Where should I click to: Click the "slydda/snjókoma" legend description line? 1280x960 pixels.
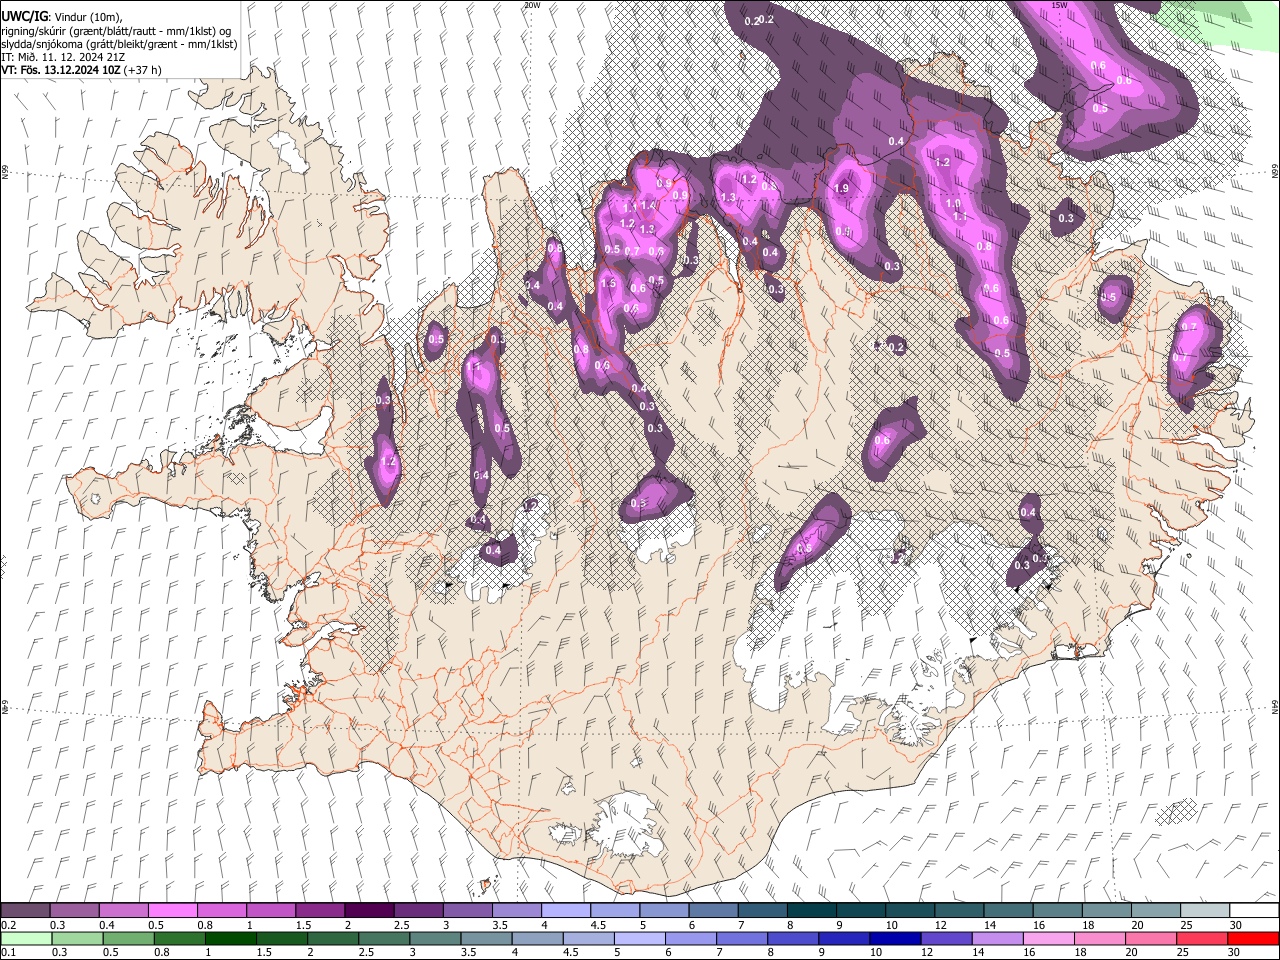point(120,44)
